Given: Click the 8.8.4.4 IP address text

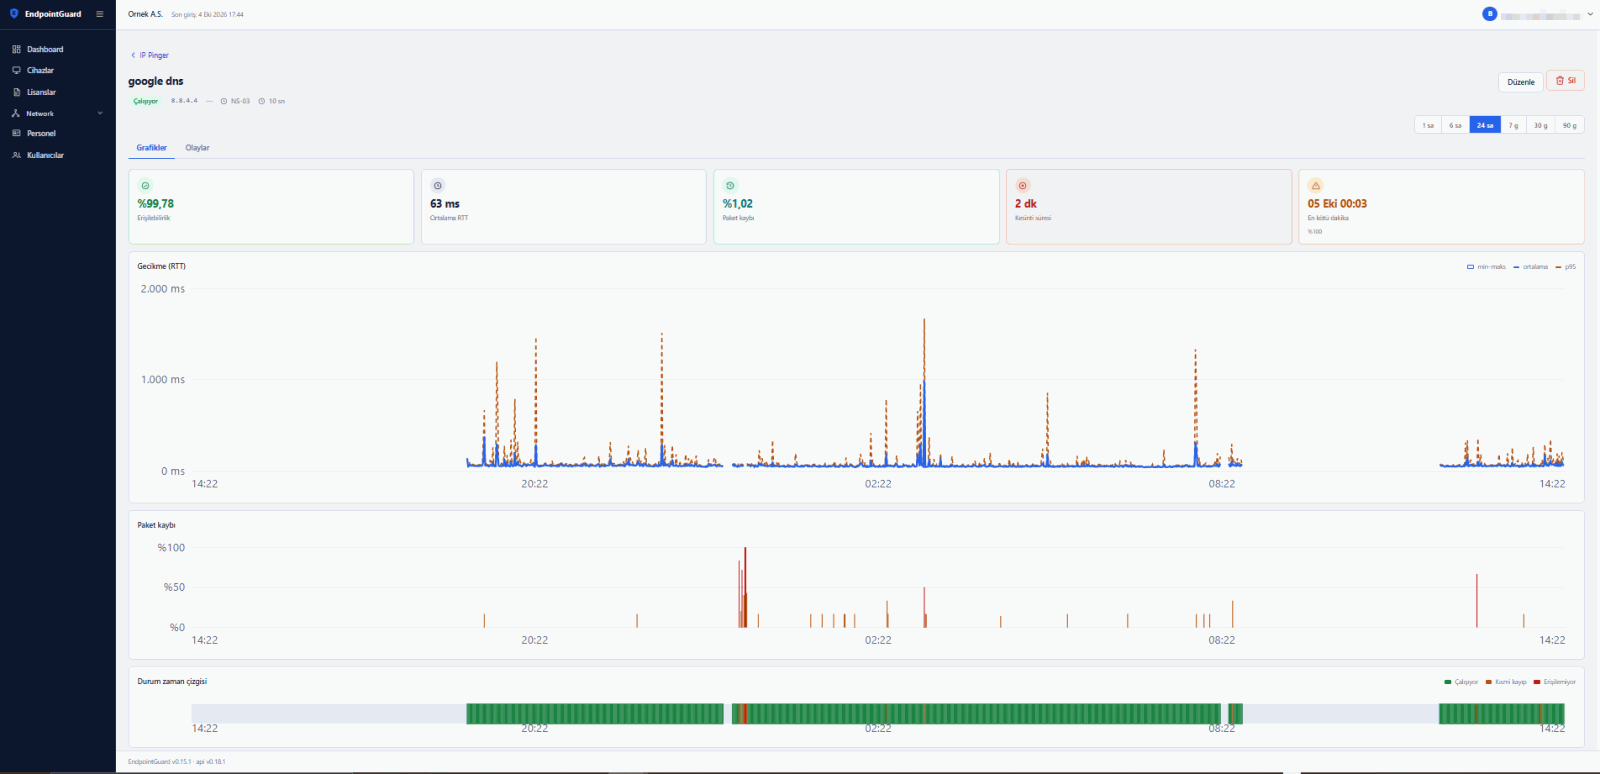Looking at the screenshot, I should click(x=184, y=101).
